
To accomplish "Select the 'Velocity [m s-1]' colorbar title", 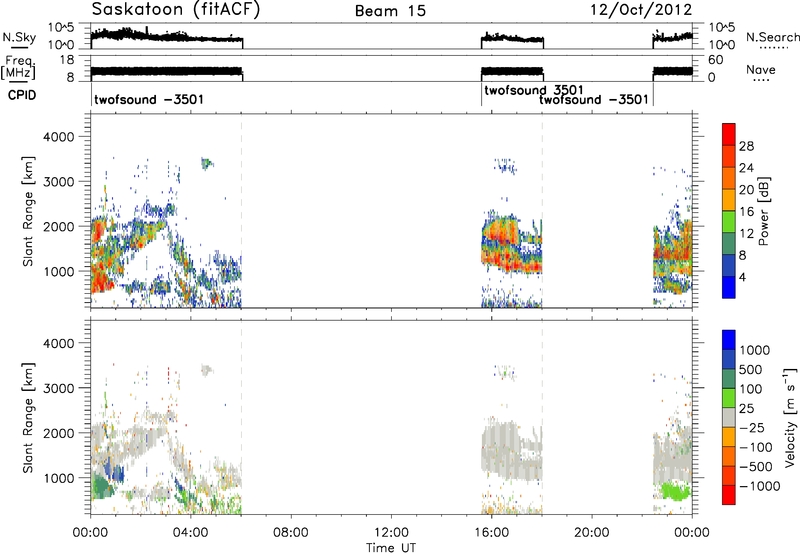I will (x=790, y=417).
